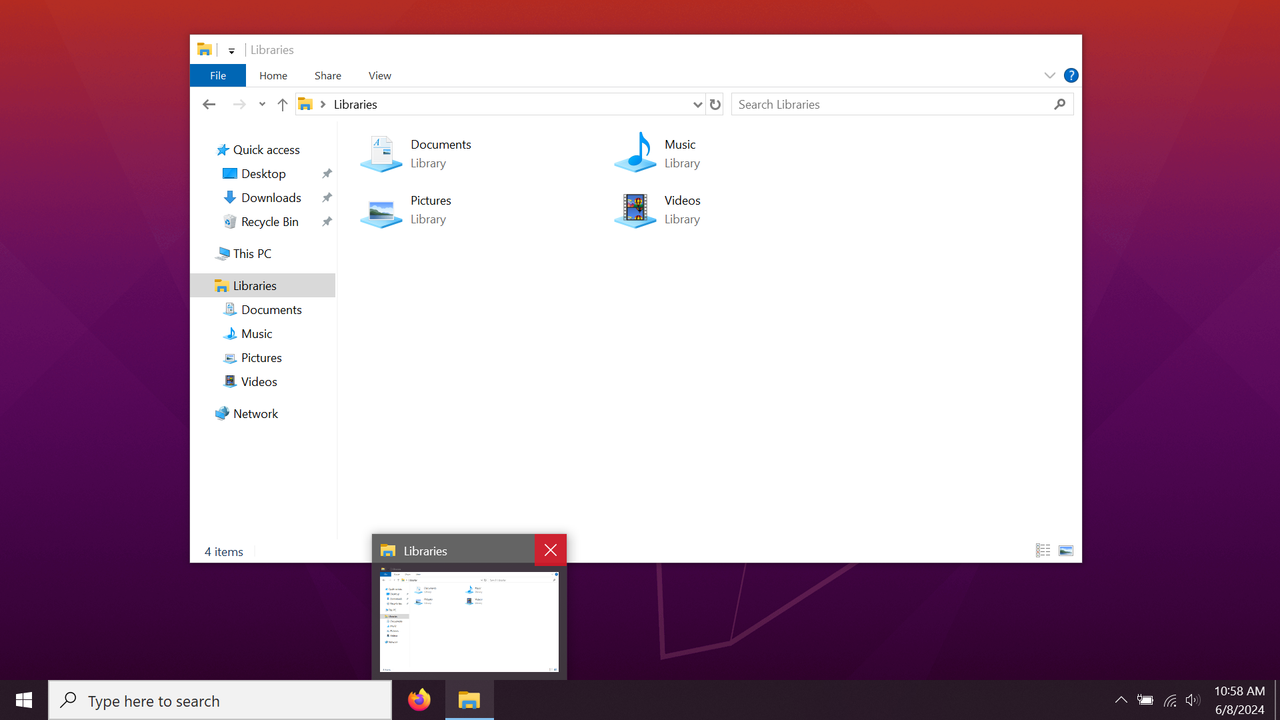
Task: Open the Windows Start menu
Action: [24, 700]
